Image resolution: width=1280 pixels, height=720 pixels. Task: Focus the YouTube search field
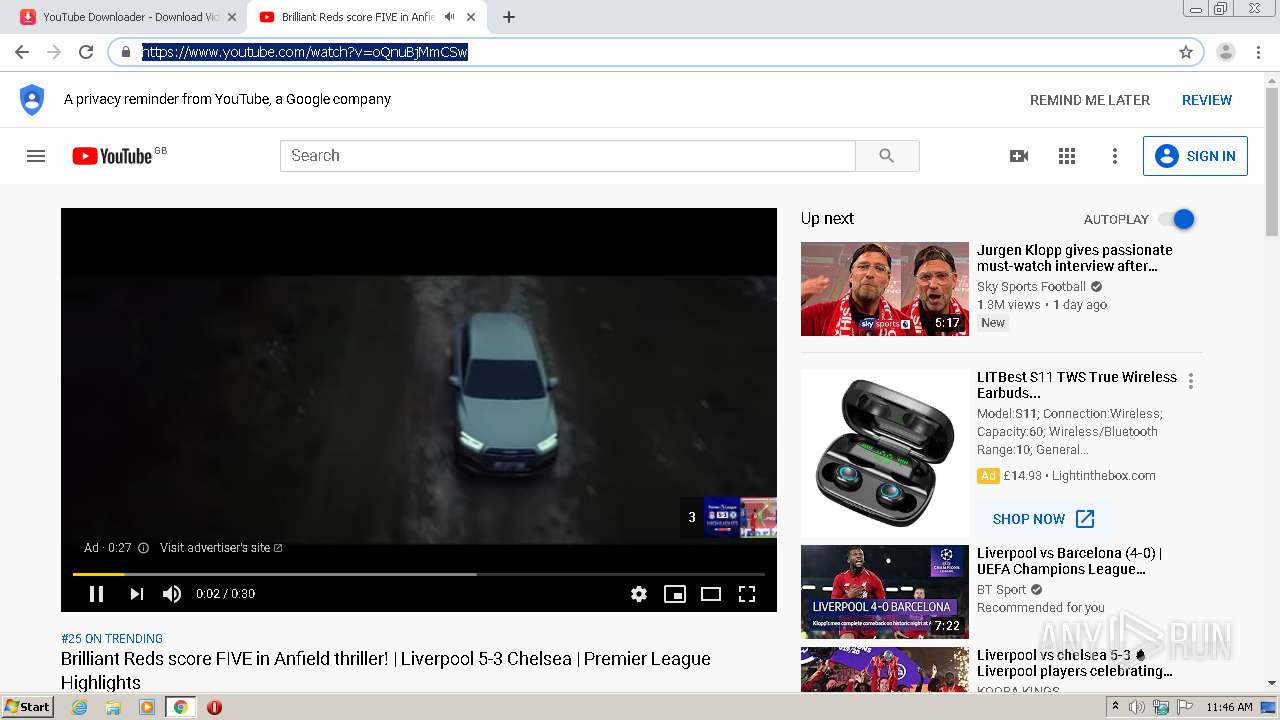(568, 156)
